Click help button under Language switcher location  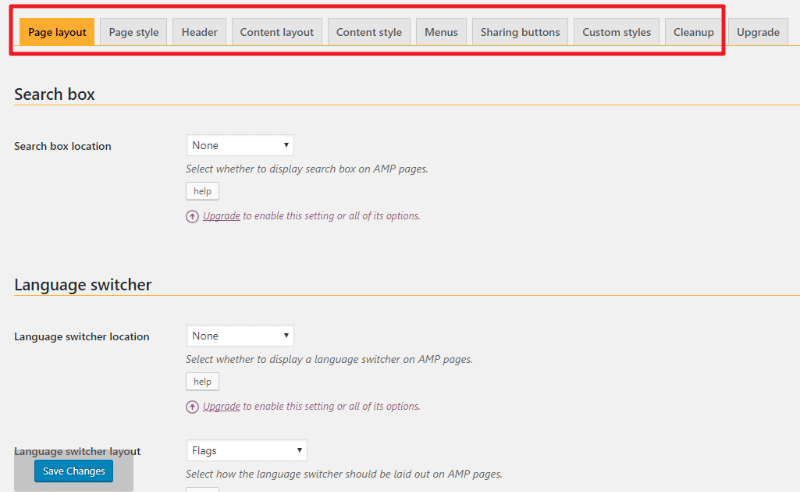[x=203, y=382]
